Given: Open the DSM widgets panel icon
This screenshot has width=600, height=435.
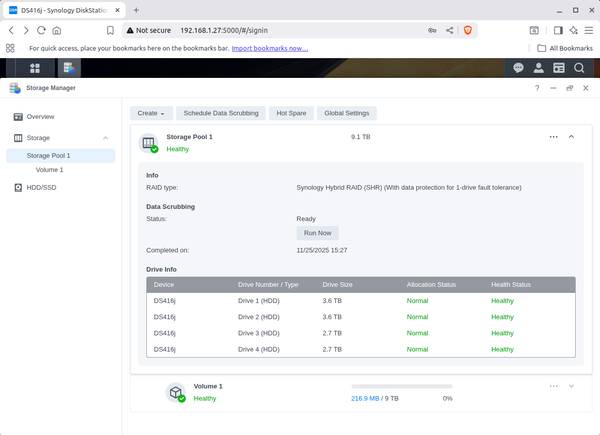Looking at the screenshot, I should coord(559,68).
